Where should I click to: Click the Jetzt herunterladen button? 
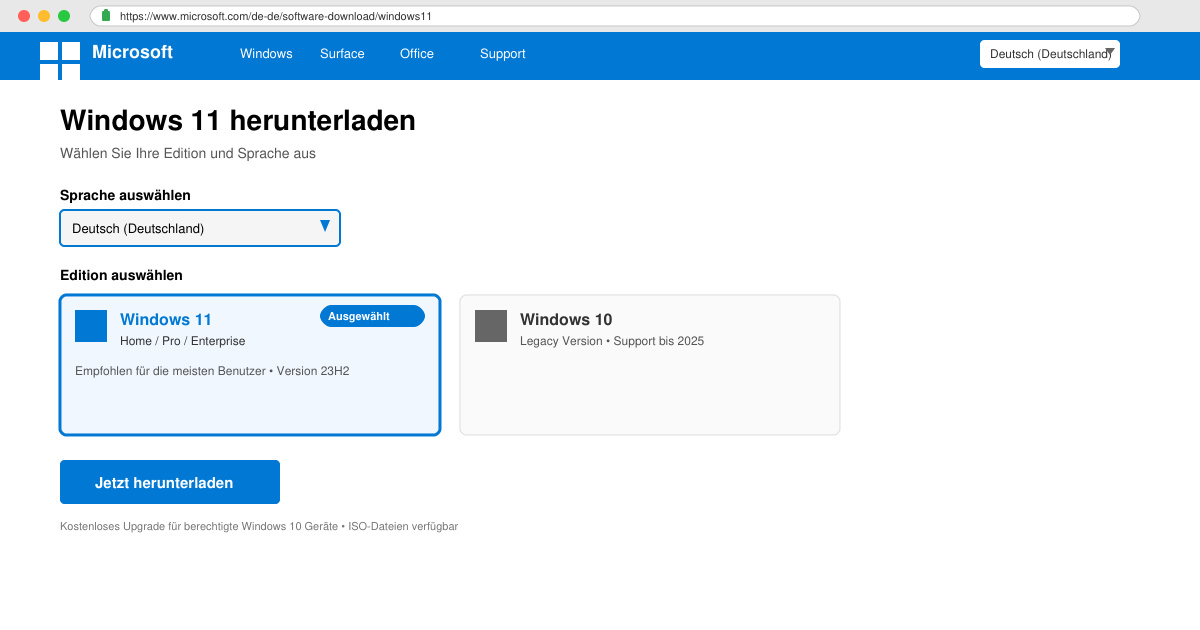170,482
